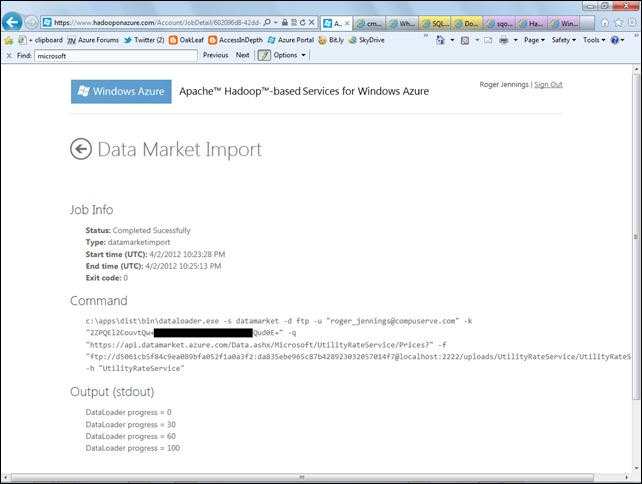Open the Azure Forums favorite
This screenshot has height=484, width=642.
pos(93,40)
